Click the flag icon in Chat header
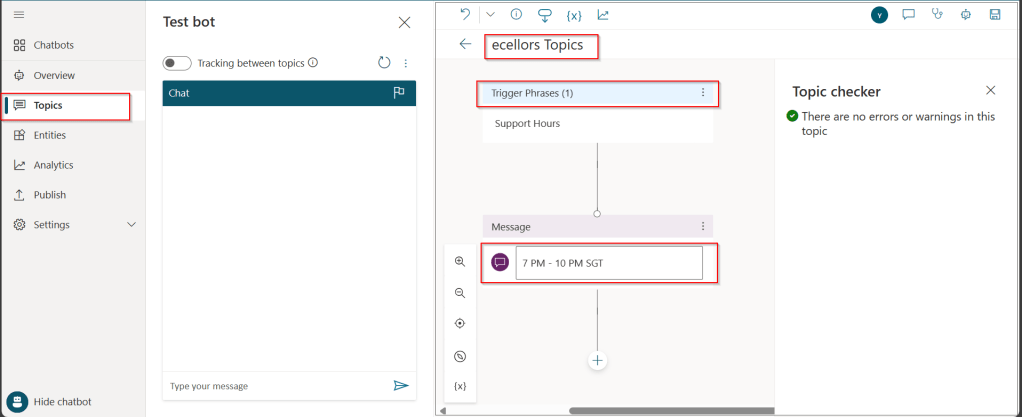The width and height of the screenshot is (1022, 417). tap(399, 93)
